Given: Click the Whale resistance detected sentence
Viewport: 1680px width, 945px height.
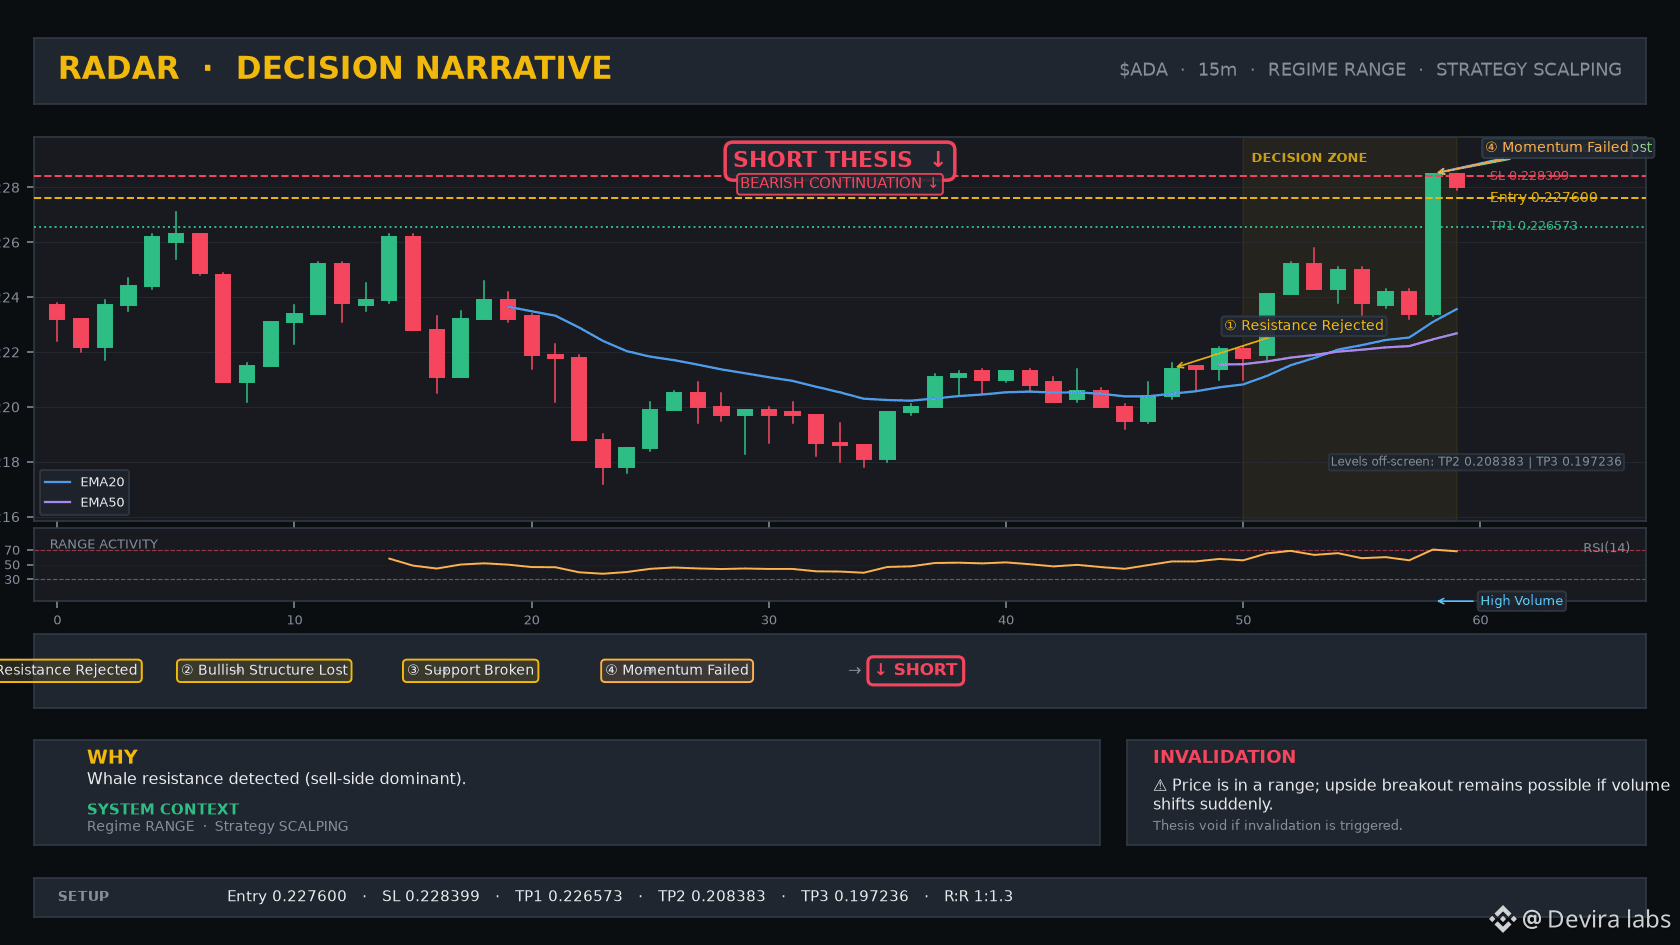Looking at the screenshot, I should 276,779.
